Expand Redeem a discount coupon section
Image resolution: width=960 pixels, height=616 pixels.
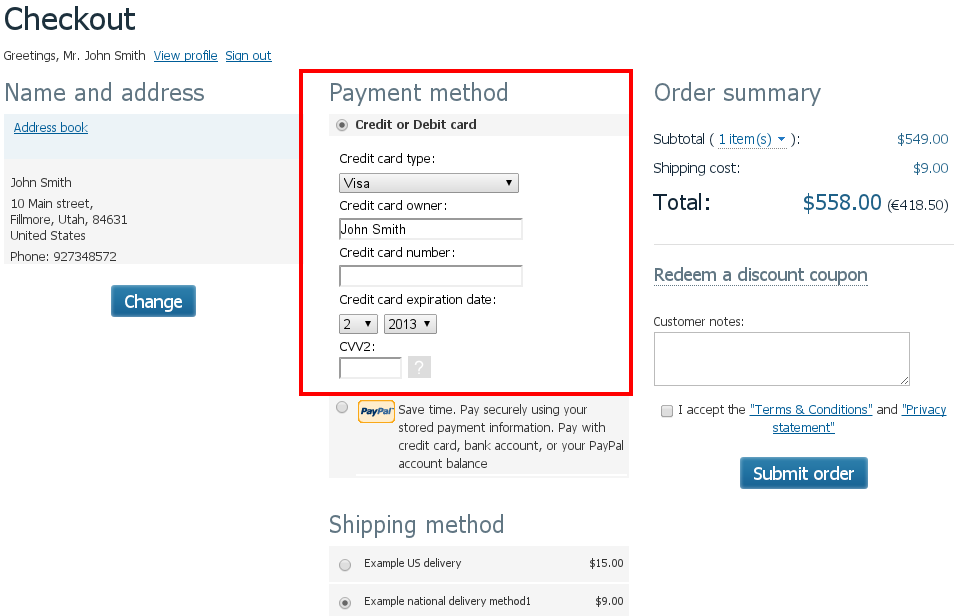point(760,275)
